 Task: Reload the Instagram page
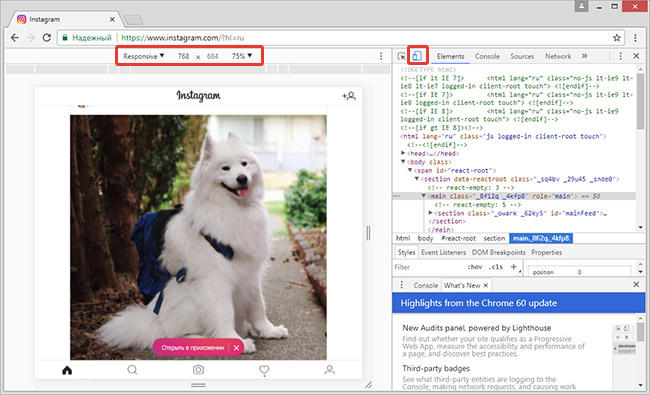pos(47,38)
